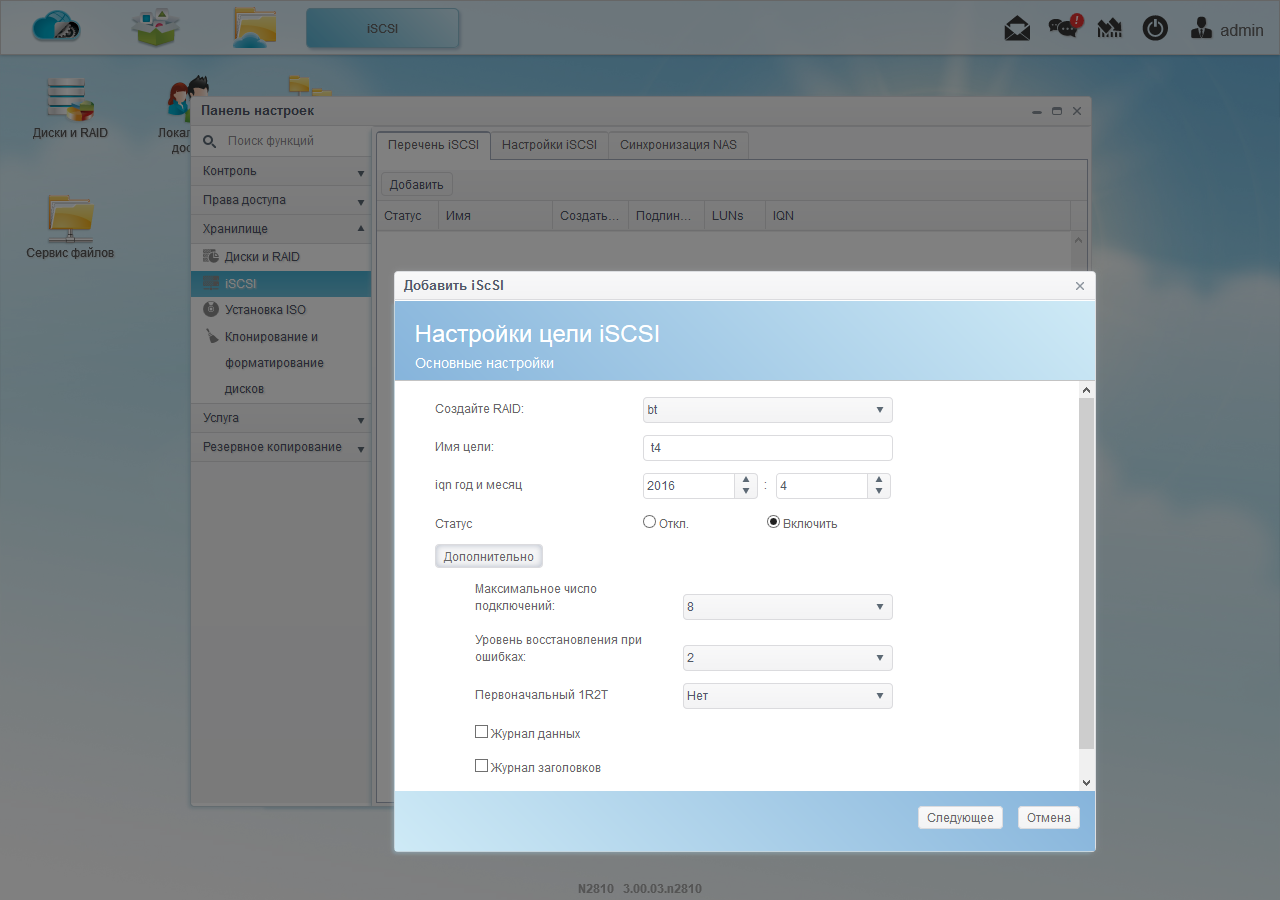Open Установка ISO in sidebar
Screen dimensions: 1280x900
281,310
